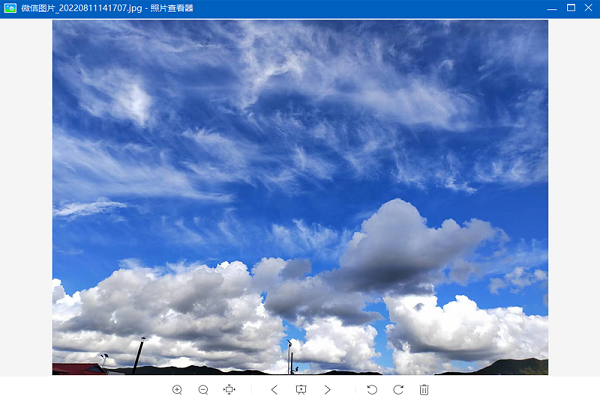Image resolution: width=600 pixels, height=399 pixels.
Task: Zoom out using the magnifier minus icon
Action: click(203, 389)
